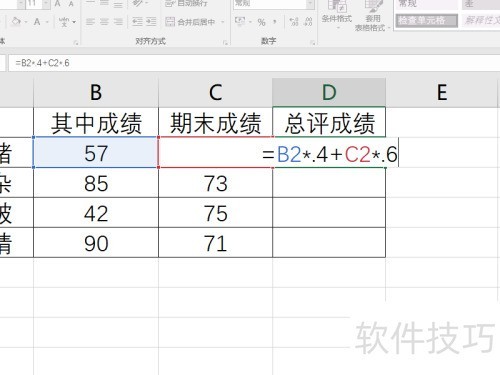Increase indent in the cell

(151, 22)
